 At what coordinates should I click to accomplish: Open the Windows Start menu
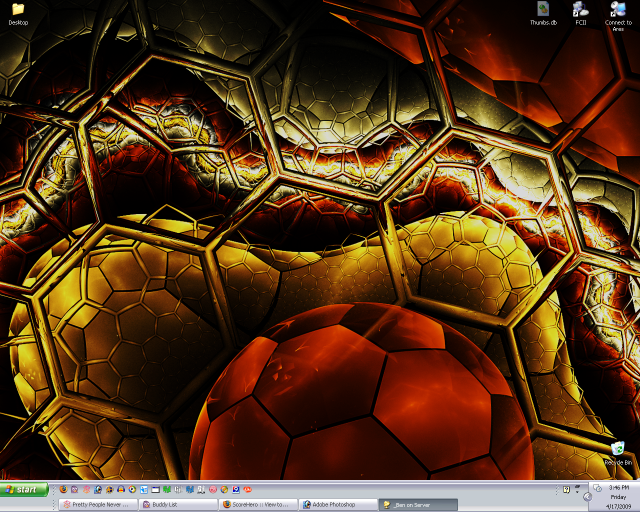pyautogui.click(x=24, y=489)
